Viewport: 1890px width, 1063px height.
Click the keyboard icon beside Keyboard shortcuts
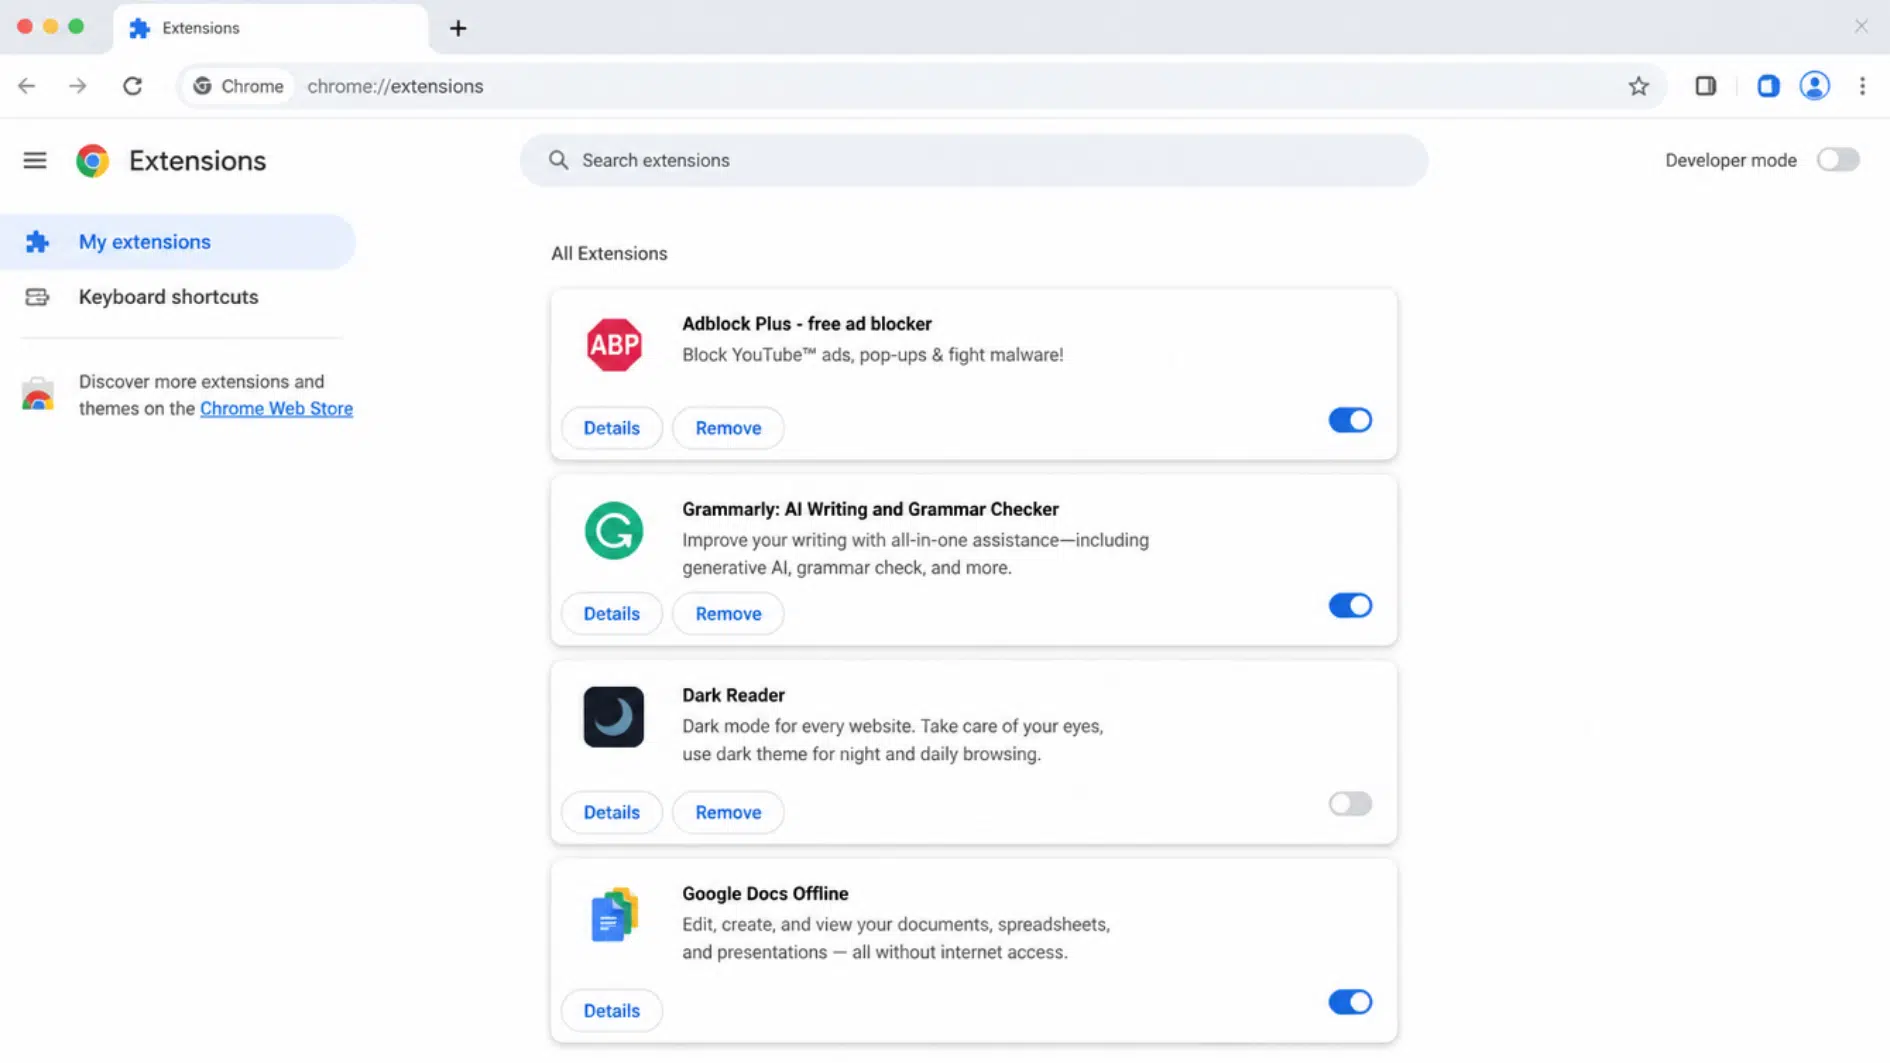tap(37, 297)
